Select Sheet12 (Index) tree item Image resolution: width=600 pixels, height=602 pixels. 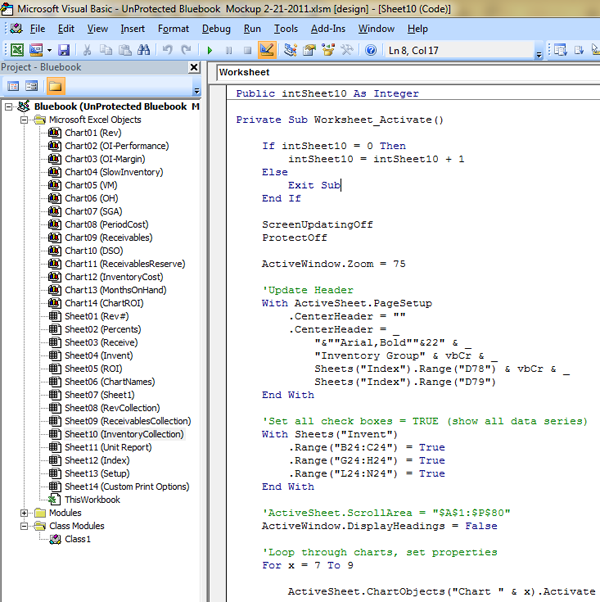coord(97,460)
